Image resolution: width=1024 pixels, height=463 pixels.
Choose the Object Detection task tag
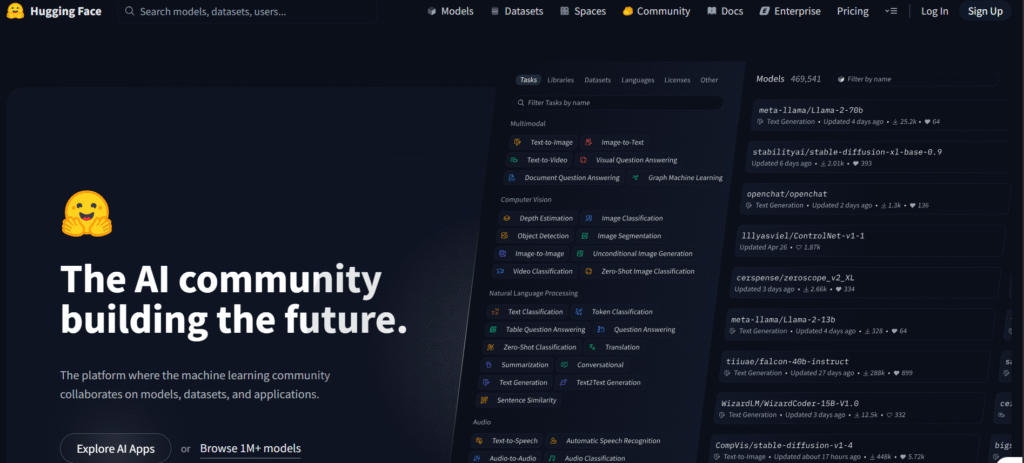coord(535,236)
